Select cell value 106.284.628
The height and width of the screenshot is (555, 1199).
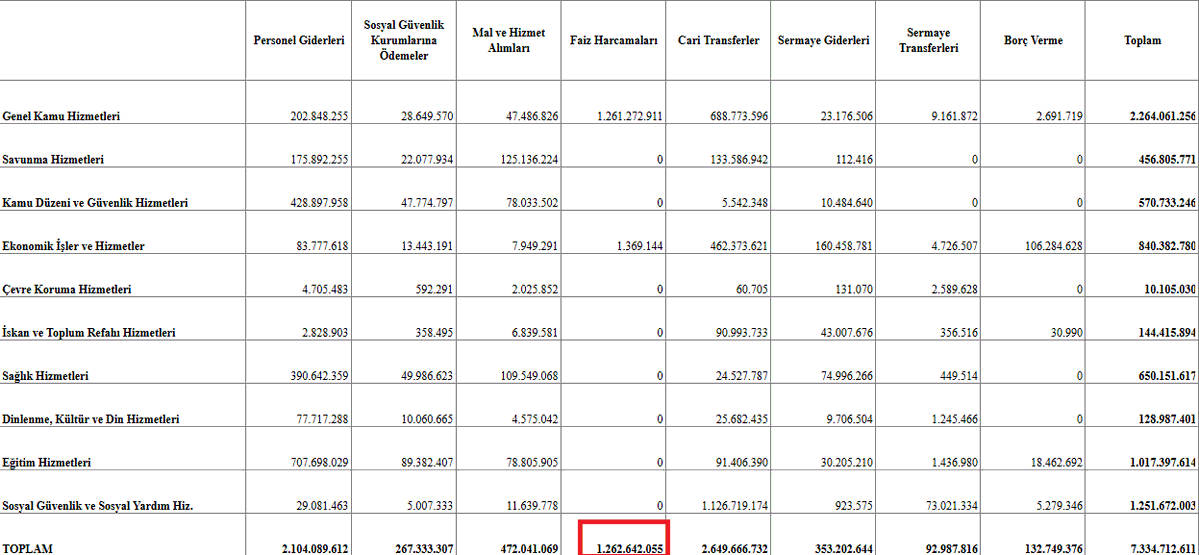[x=1053, y=246]
